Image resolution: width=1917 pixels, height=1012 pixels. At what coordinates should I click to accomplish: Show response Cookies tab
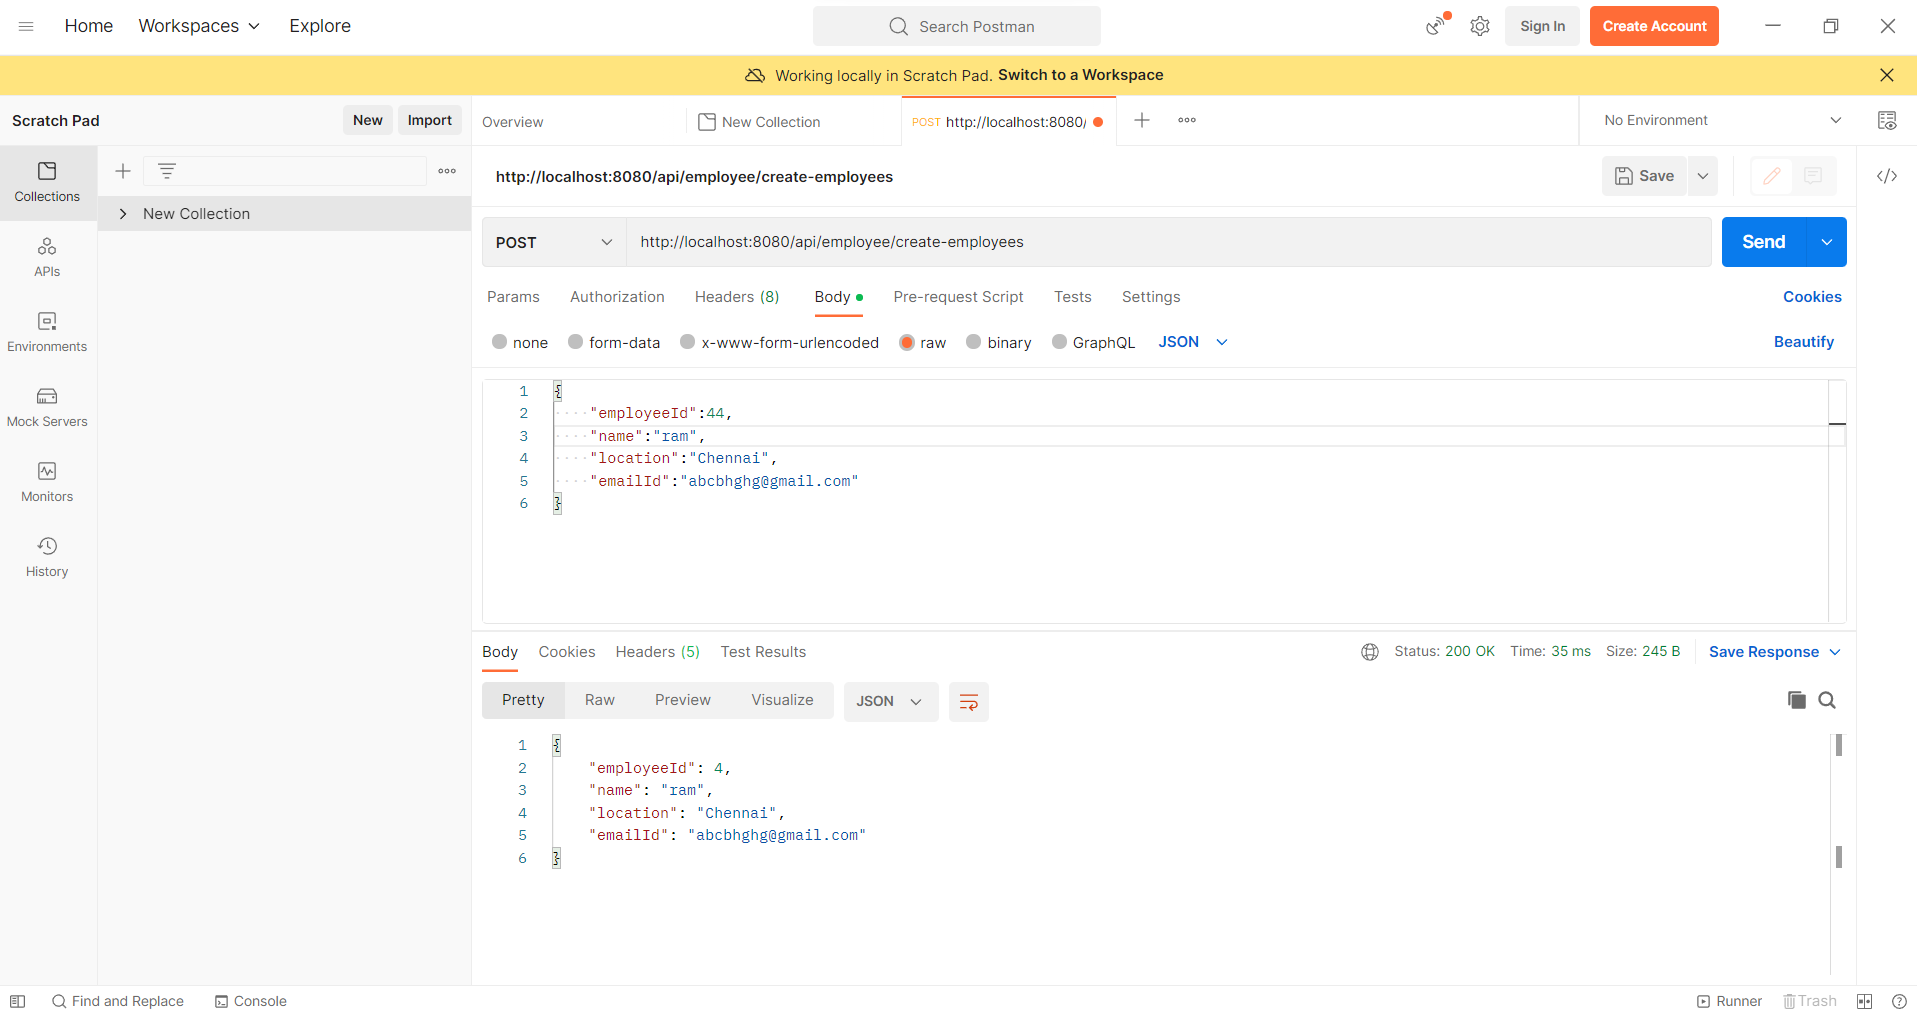(x=567, y=652)
